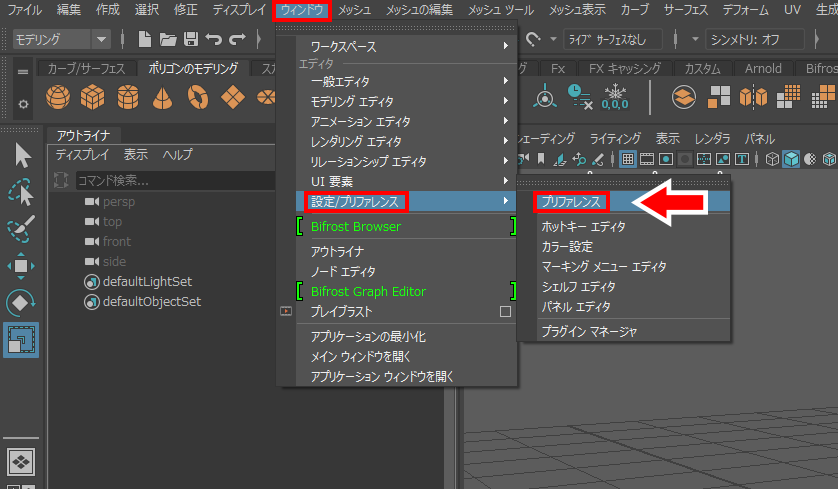838x489 pixels.
Task: Toggle smooth shade all cube icon
Action: pos(790,159)
